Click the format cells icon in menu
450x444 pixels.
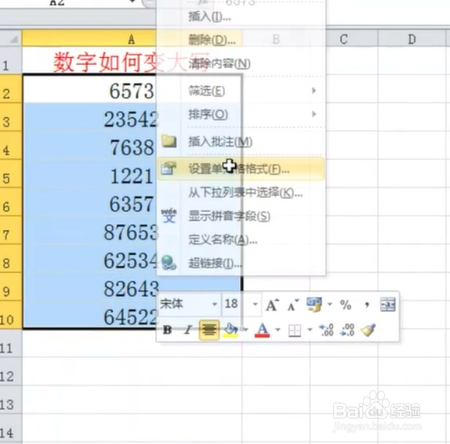pyautogui.click(x=169, y=169)
